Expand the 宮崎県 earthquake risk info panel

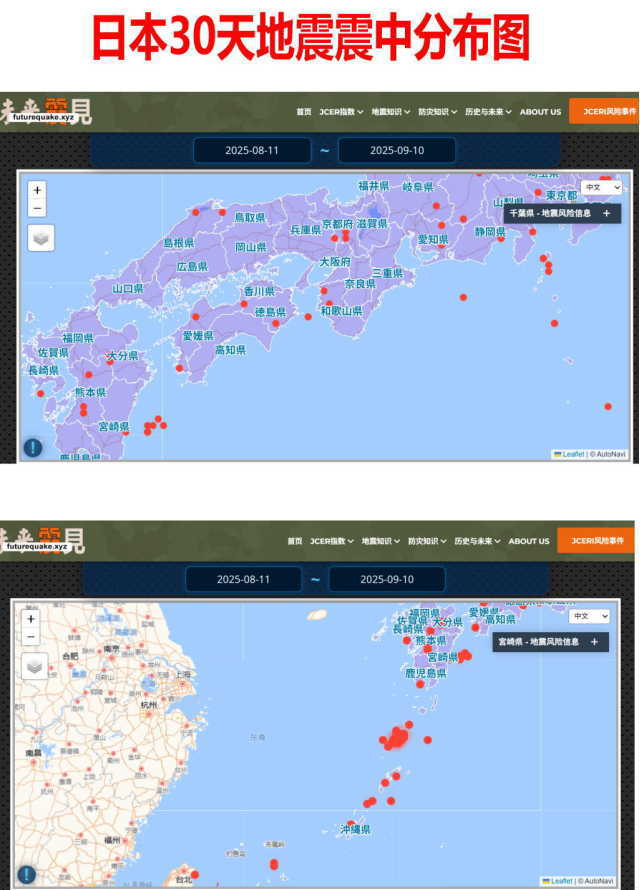pyautogui.click(x=594, y=641)
